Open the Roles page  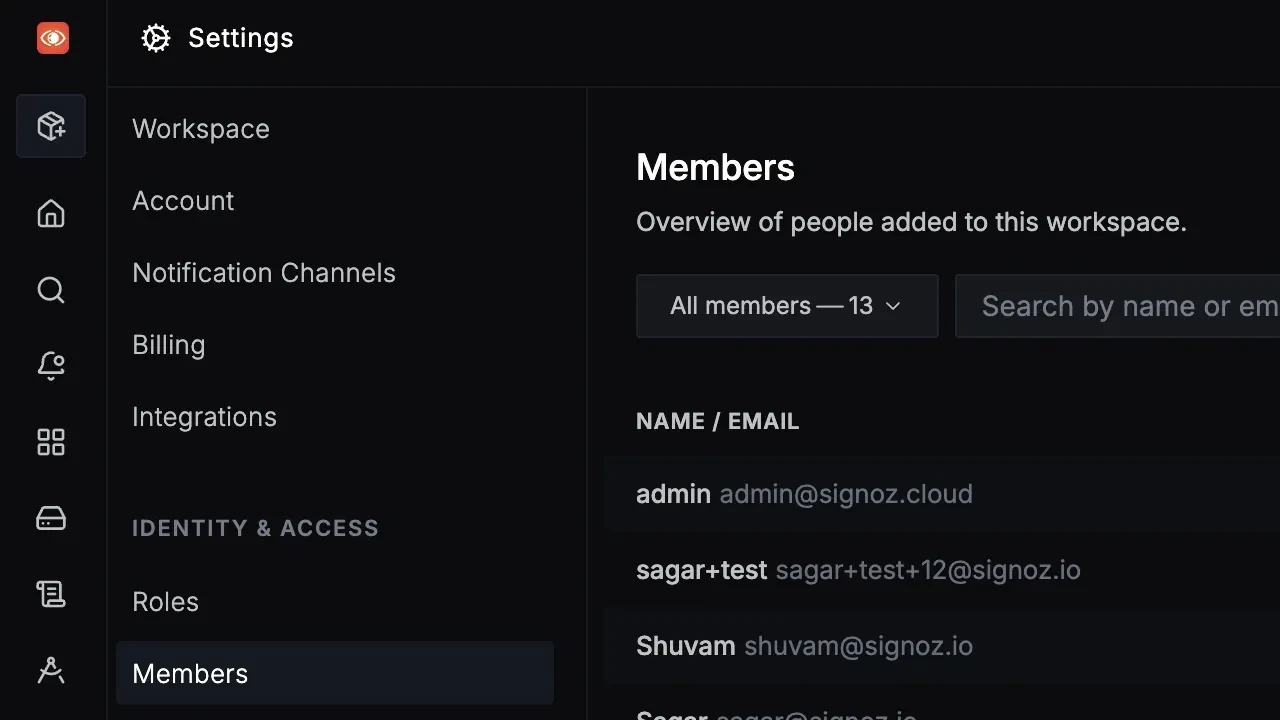[165, 602]
